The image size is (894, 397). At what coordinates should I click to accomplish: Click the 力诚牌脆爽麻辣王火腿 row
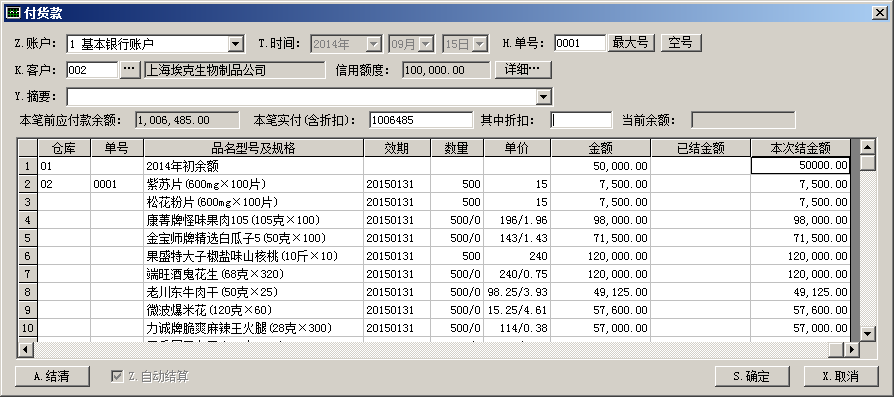pos(434,328)
